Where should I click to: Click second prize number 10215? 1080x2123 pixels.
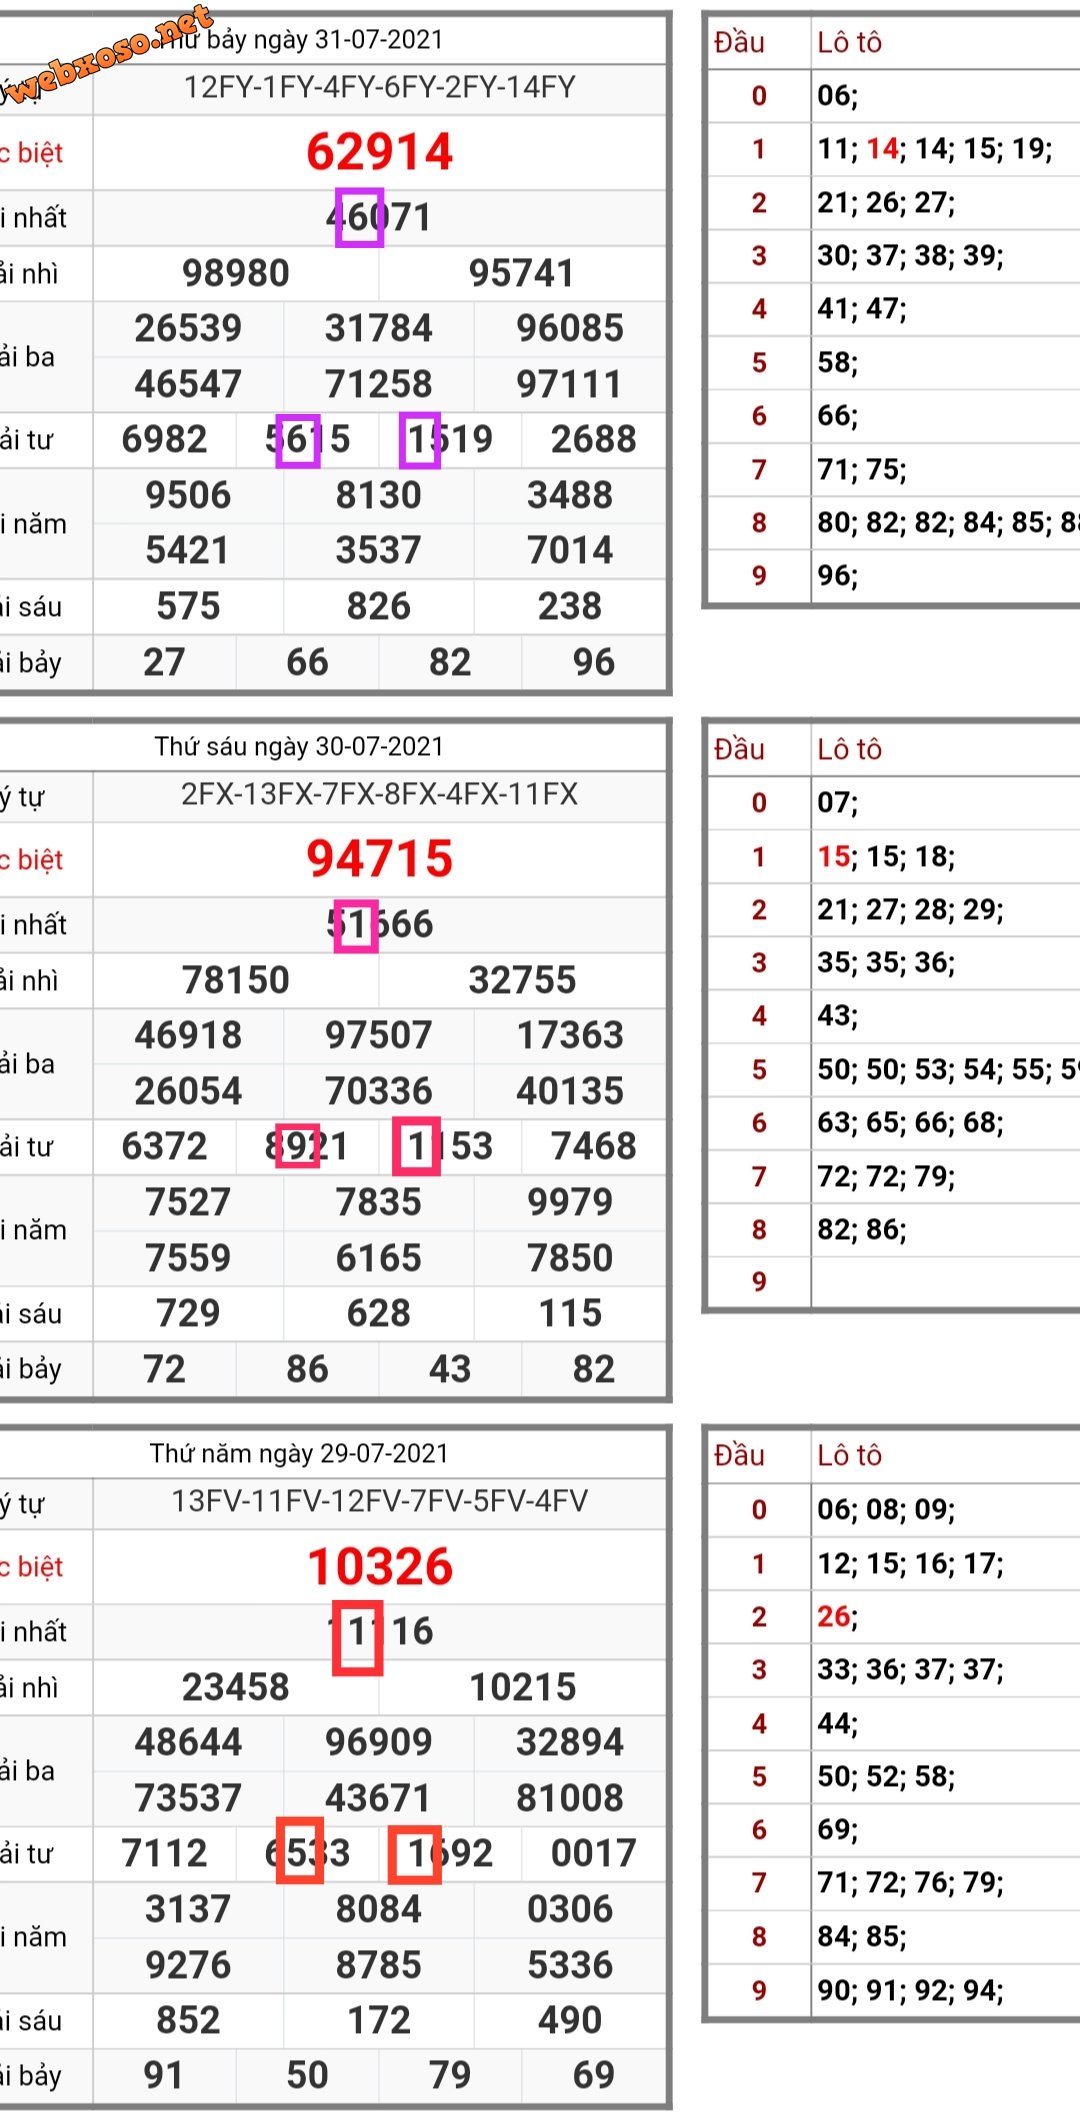pos(523,1687)
